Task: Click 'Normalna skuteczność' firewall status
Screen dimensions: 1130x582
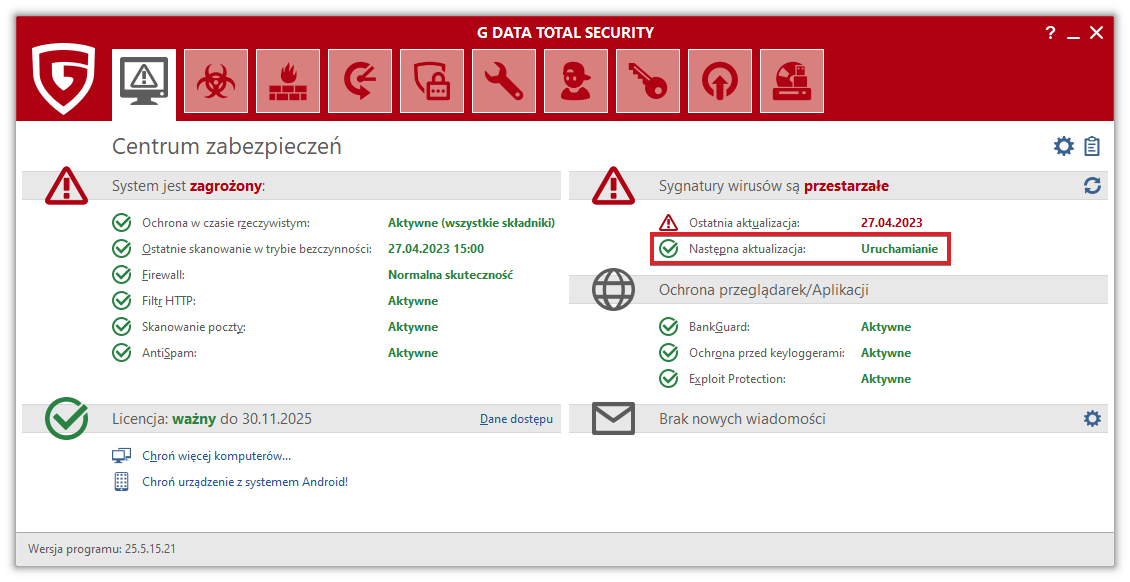Action: [x=450, y=275]
